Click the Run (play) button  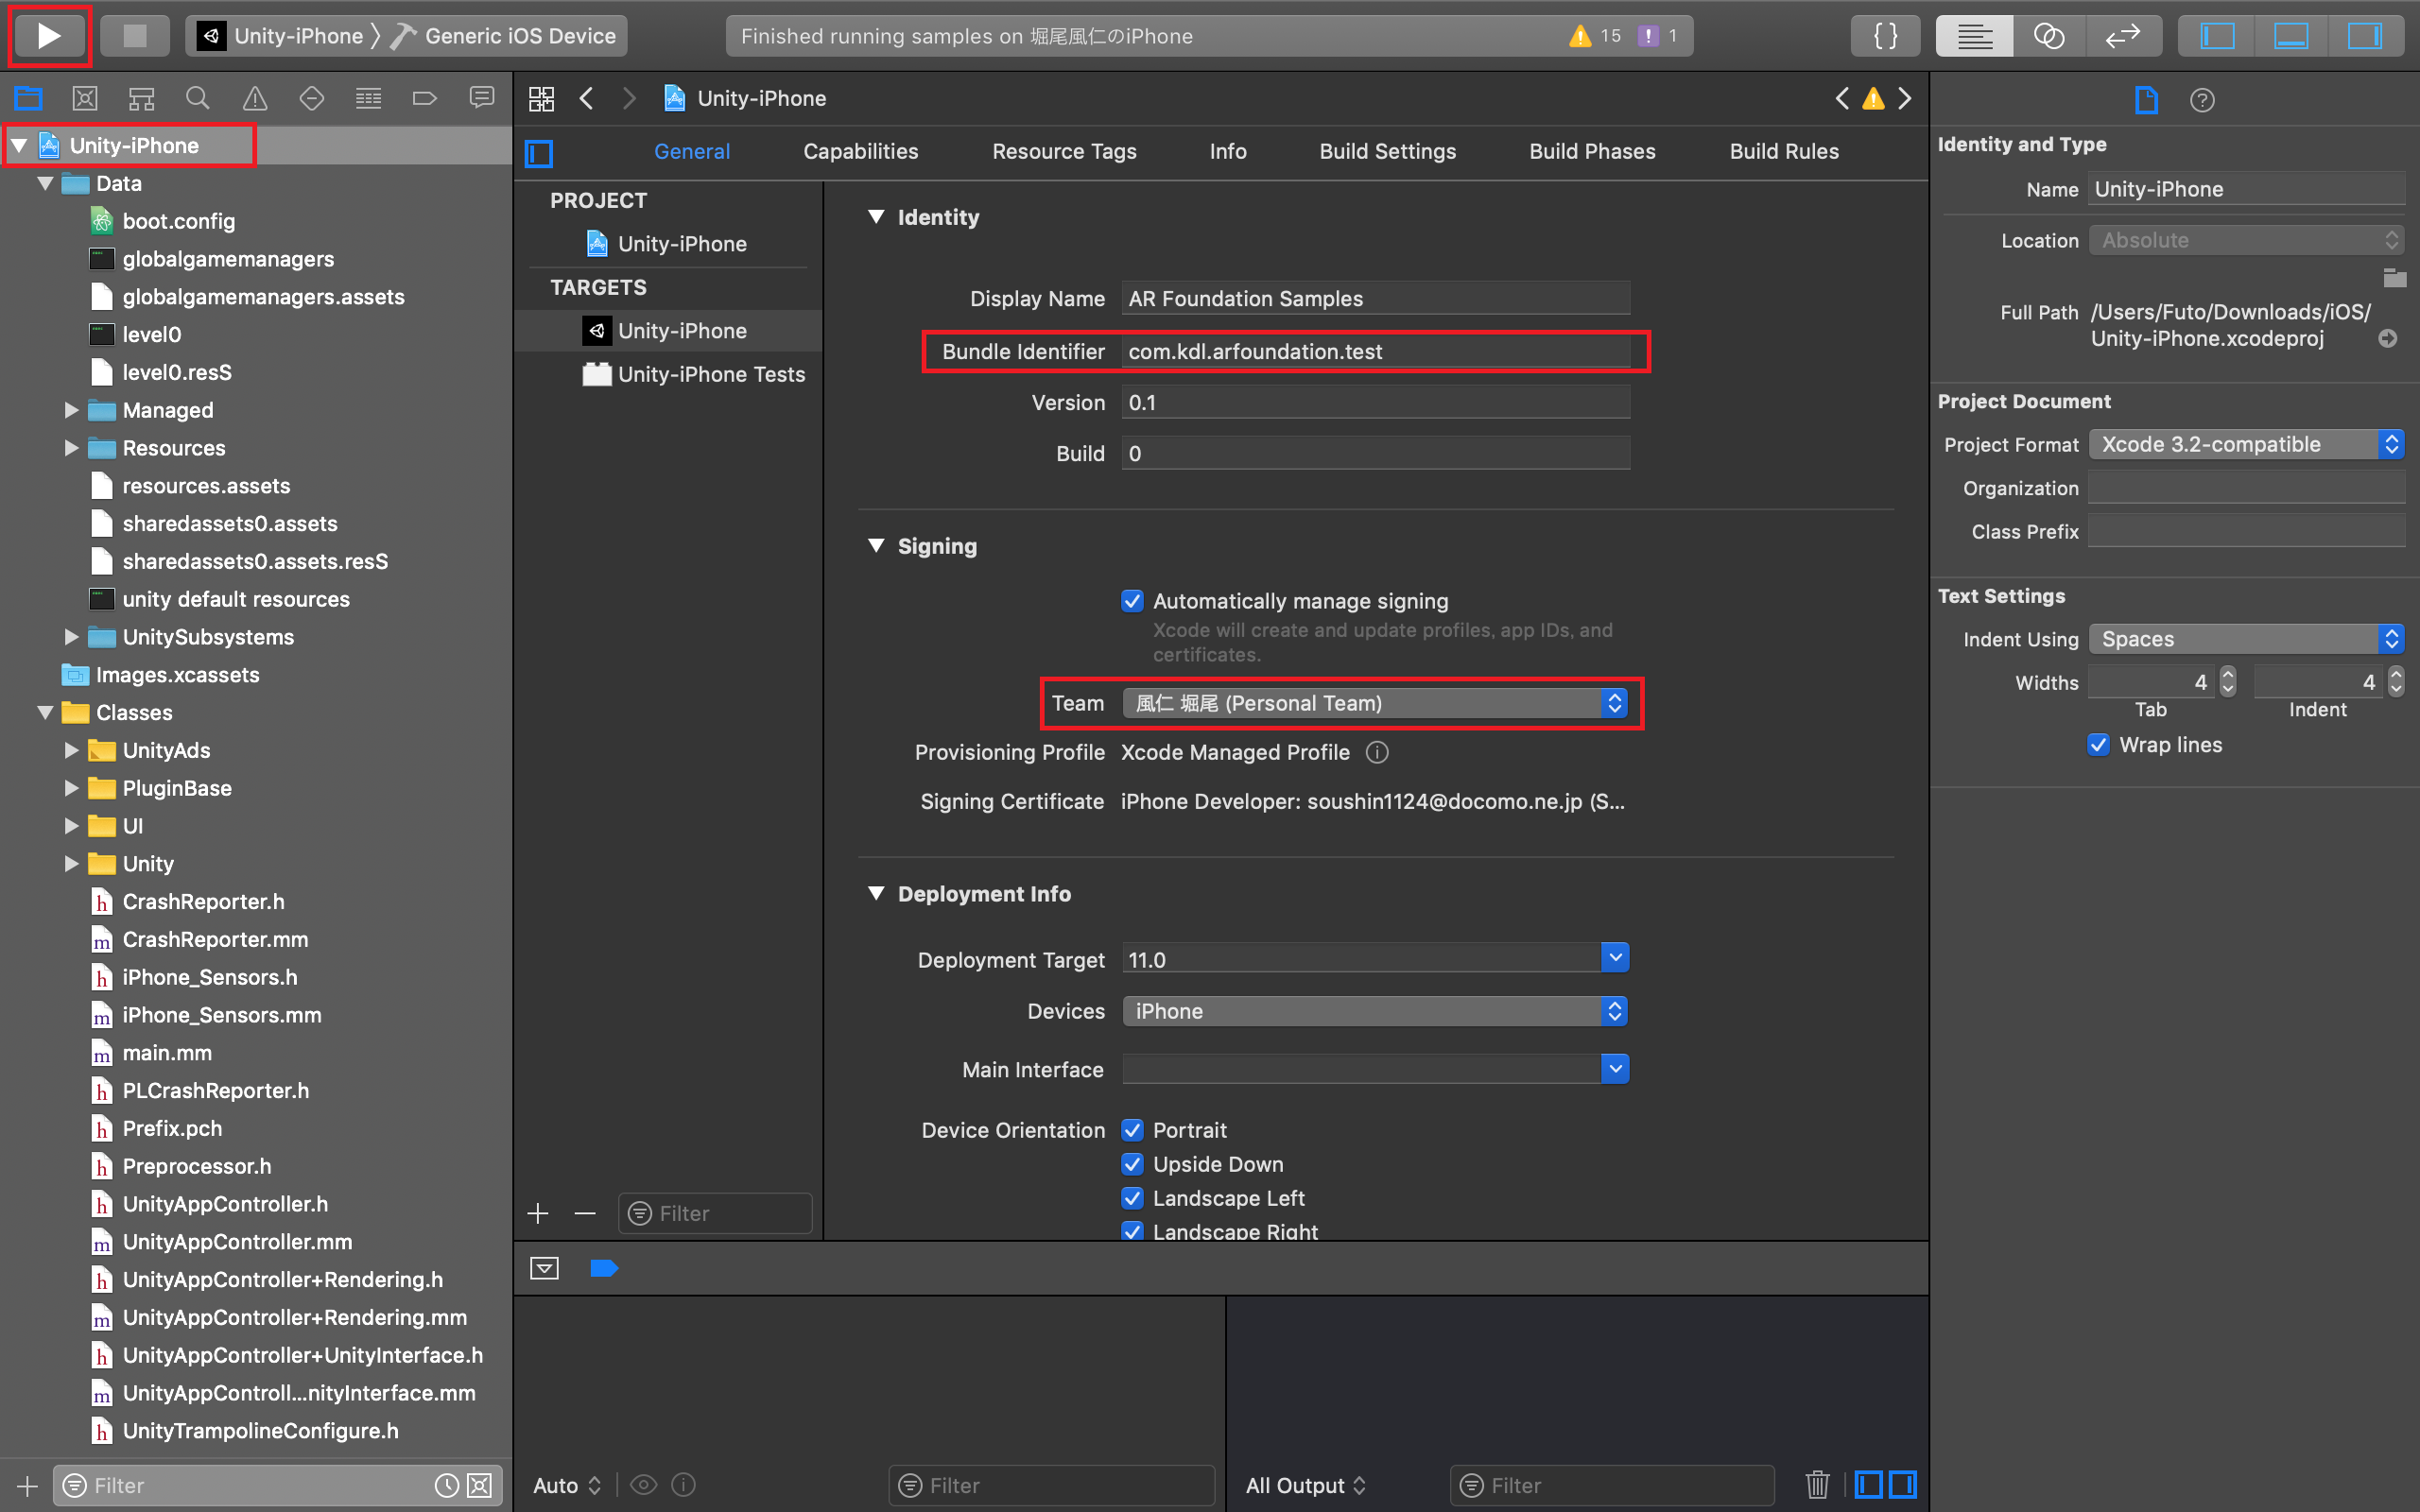48,36
